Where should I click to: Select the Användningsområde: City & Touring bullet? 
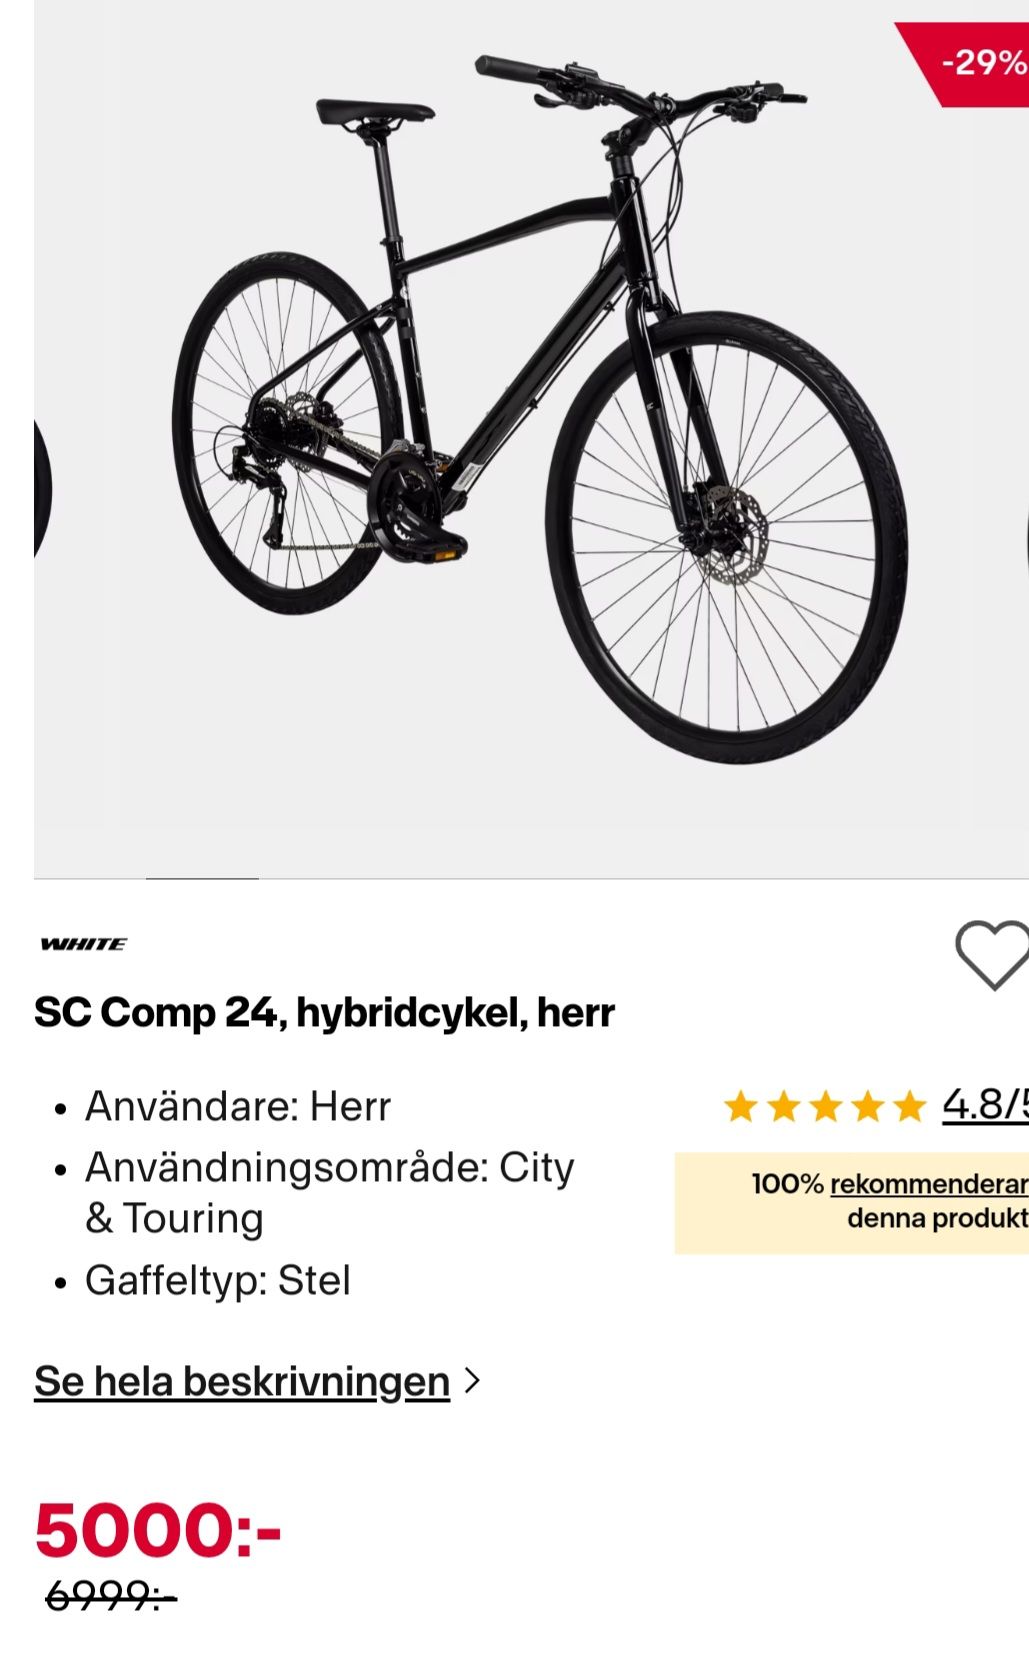[x=329, y=1192]
